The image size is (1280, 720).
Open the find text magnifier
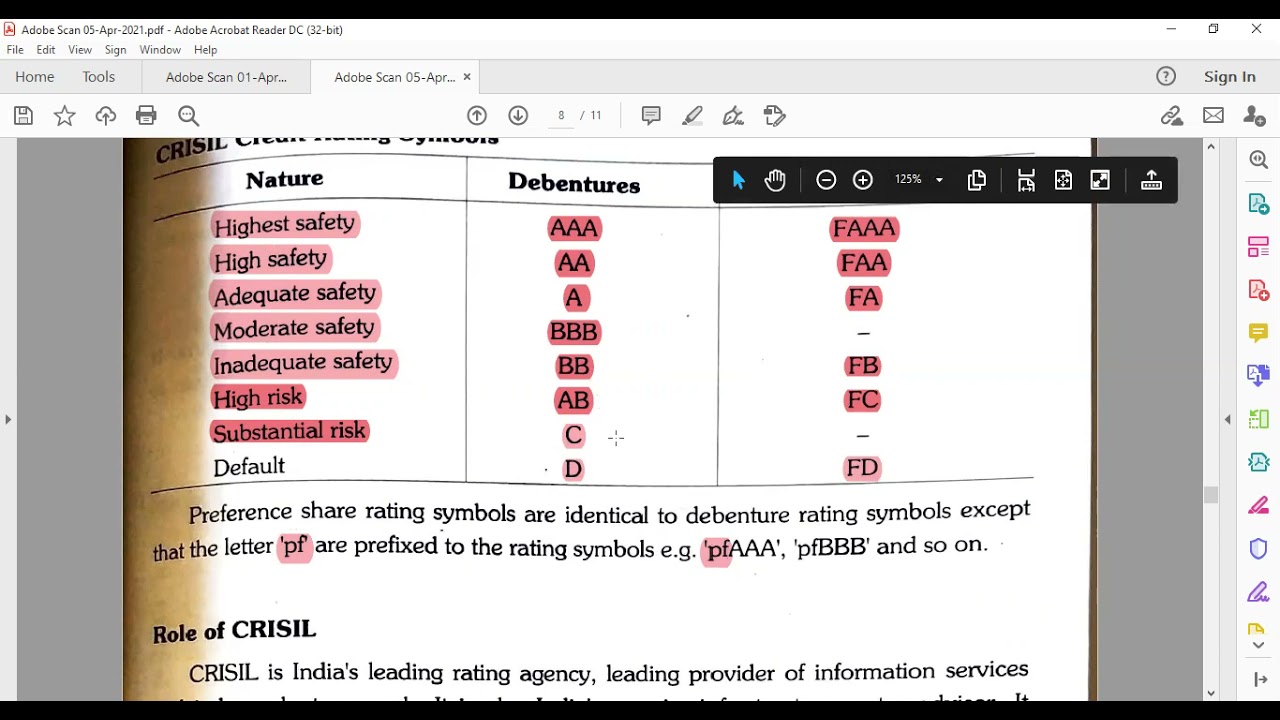click(188, 116)
